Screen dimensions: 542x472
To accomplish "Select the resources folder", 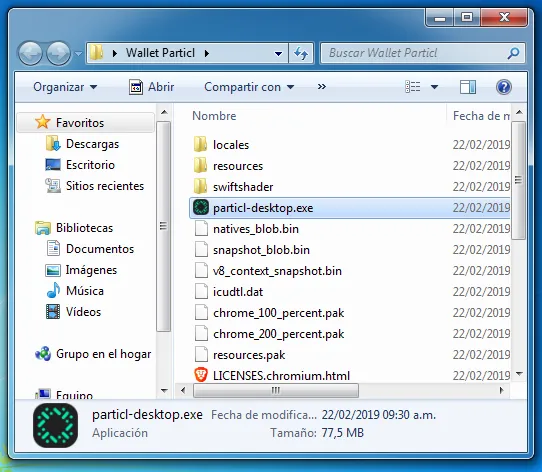I will pos(238,166).
